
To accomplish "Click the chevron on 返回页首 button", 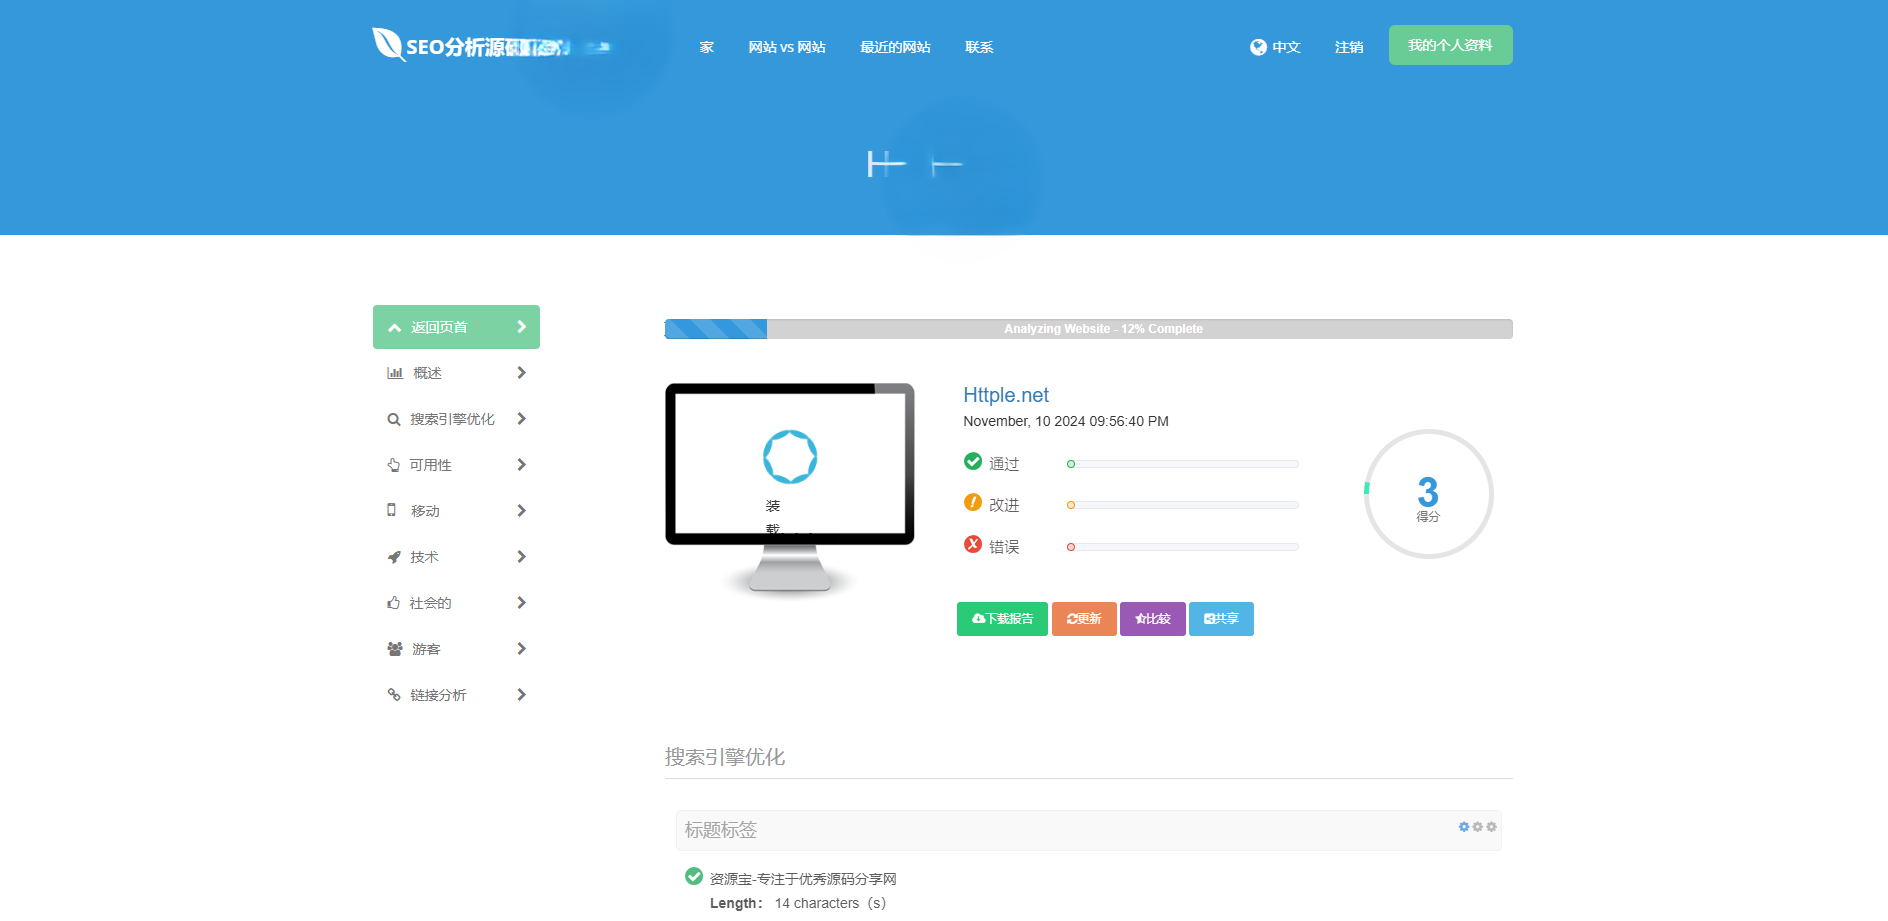I will click(x=521, y=327).
